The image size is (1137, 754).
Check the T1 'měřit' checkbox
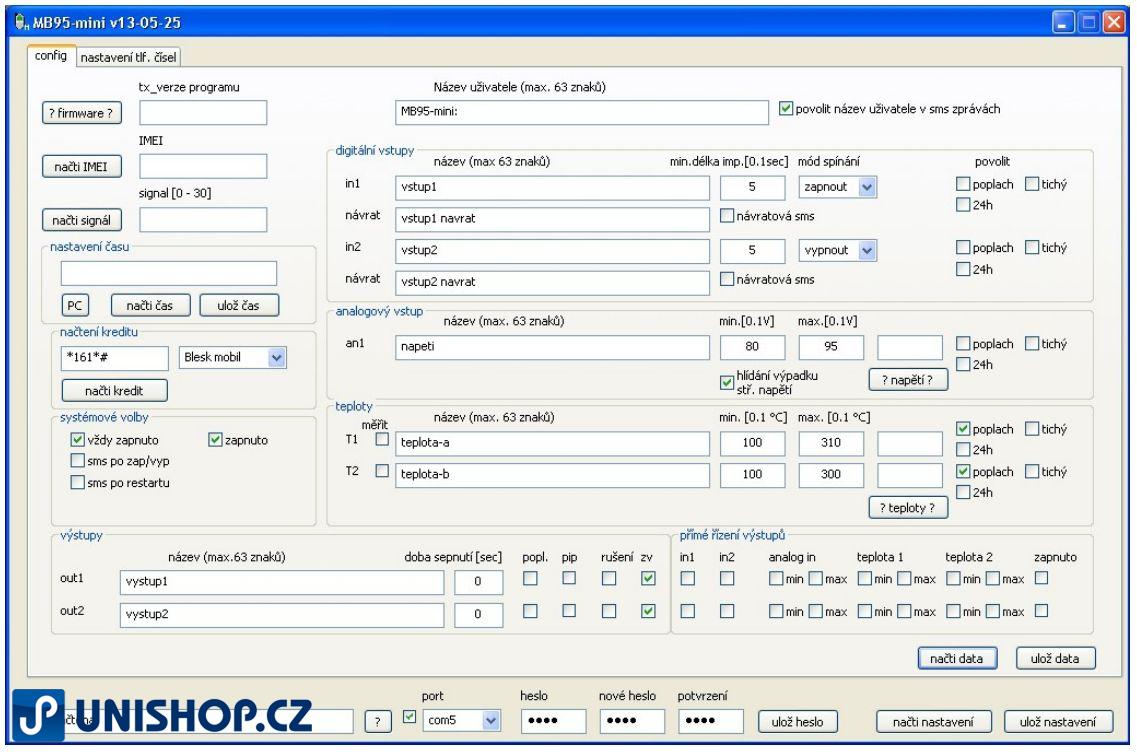(381, 439)
